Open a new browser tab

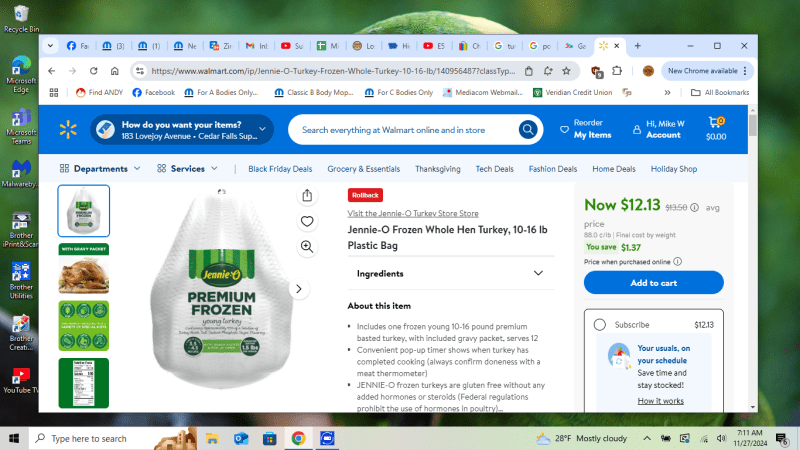[x=637, y=46]
